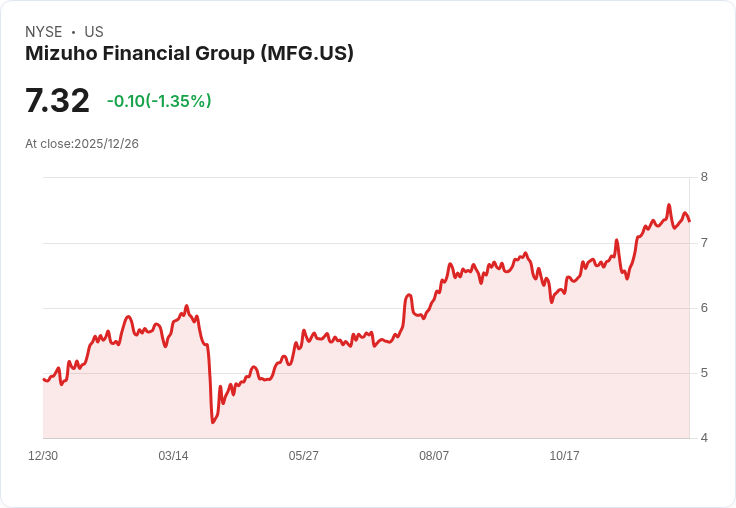Click the right end of the price line
Image resolution: width=736 pixels, height=508 pixels.
(689, 220)
